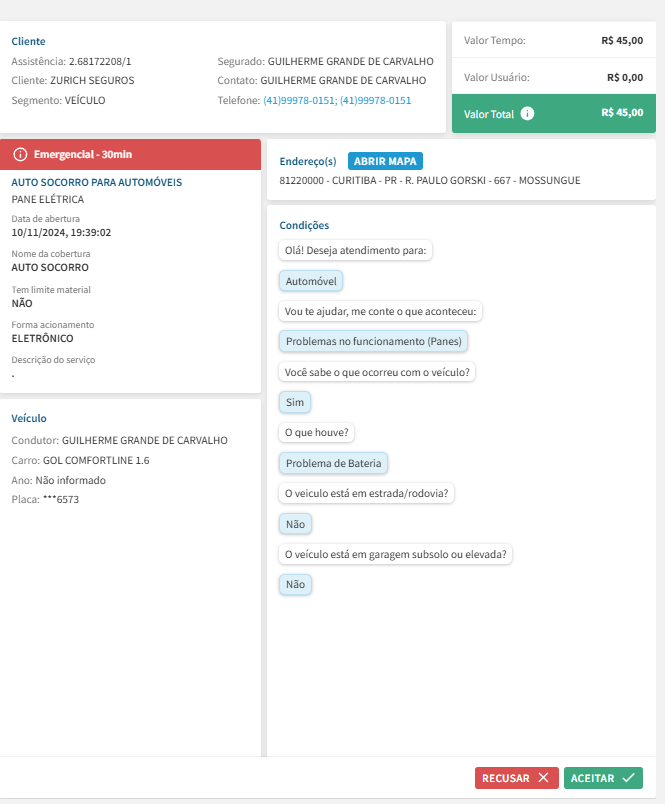
Task: Click the X icon on RECUSAR button
Action: (x=543, y=777)
